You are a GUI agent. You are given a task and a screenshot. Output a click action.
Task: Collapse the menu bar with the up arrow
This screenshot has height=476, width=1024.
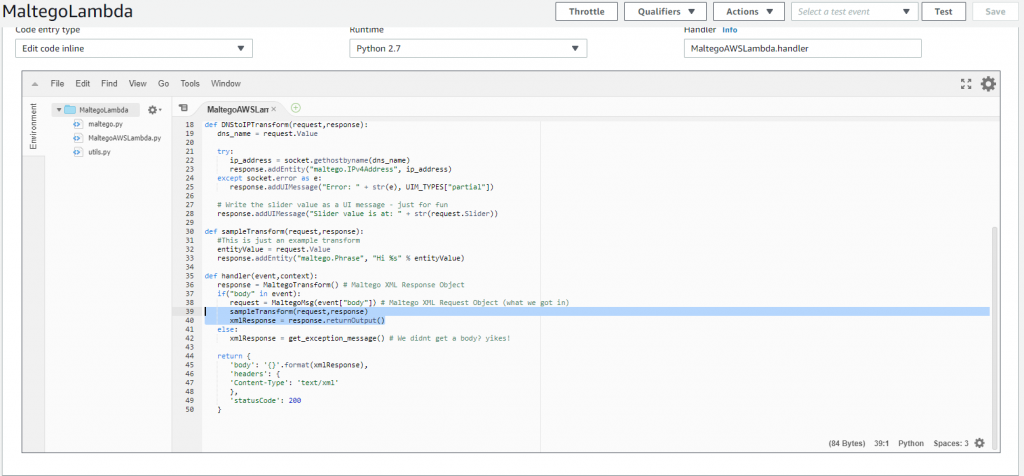(35, 84)
